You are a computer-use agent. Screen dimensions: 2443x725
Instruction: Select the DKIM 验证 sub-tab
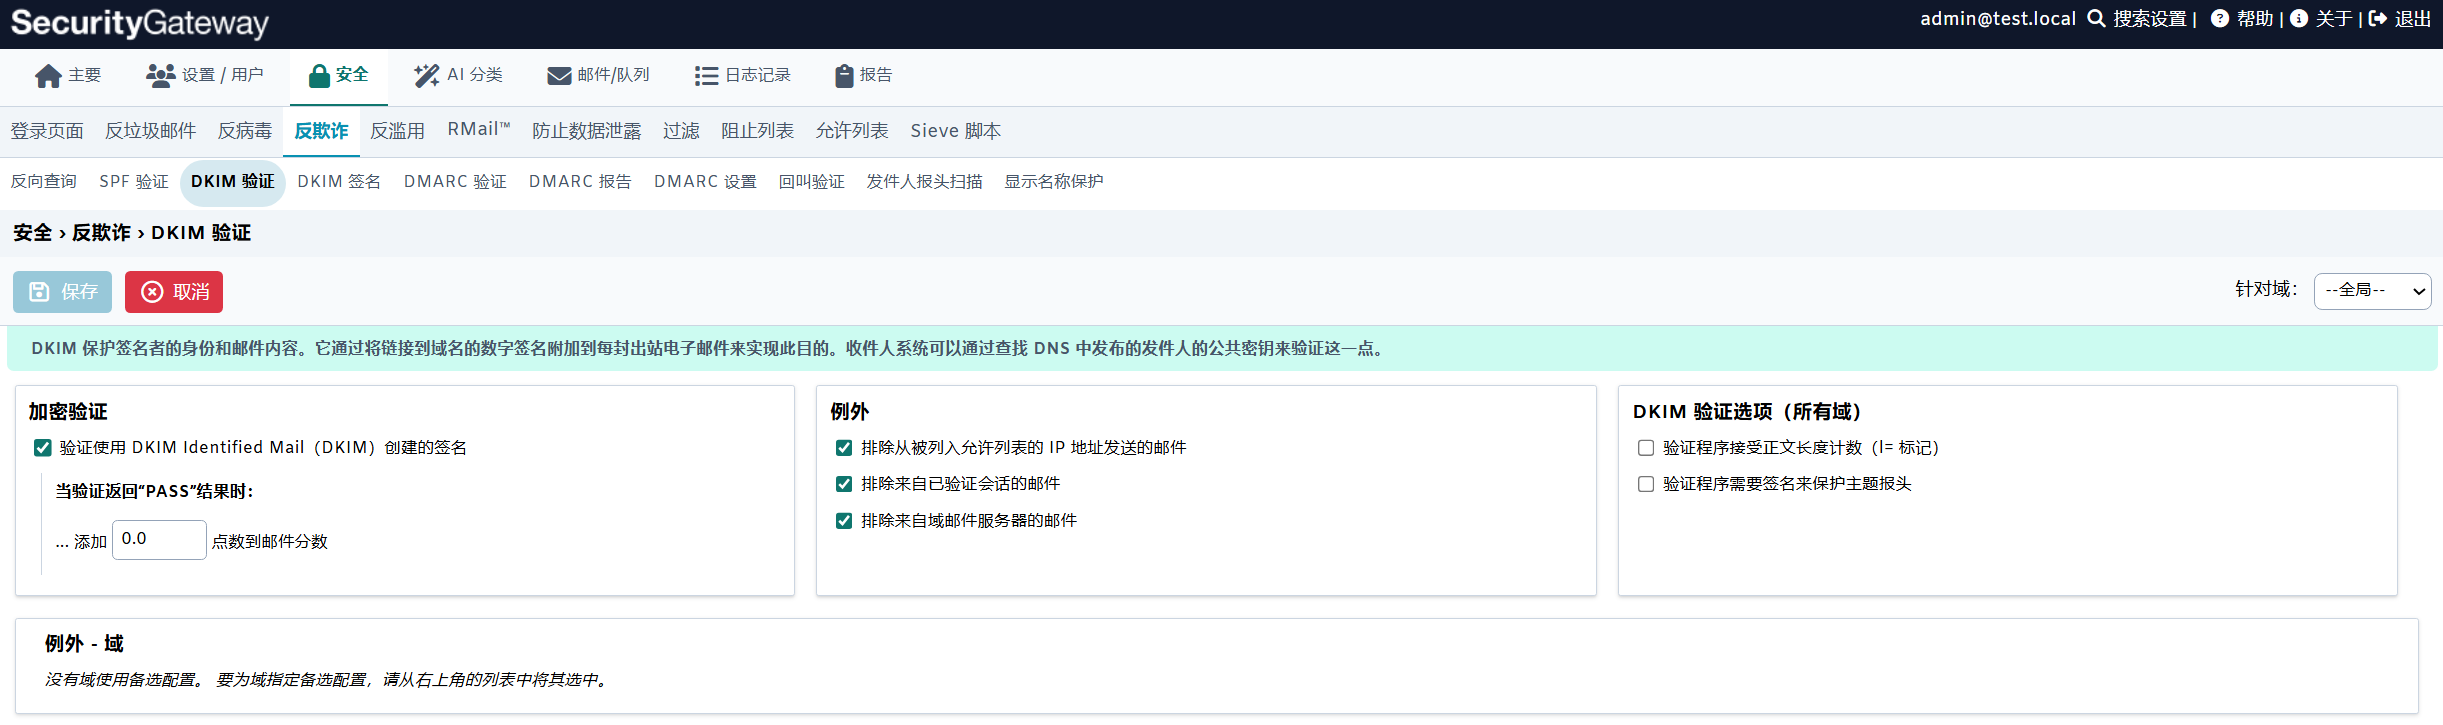tap(233, 182)
